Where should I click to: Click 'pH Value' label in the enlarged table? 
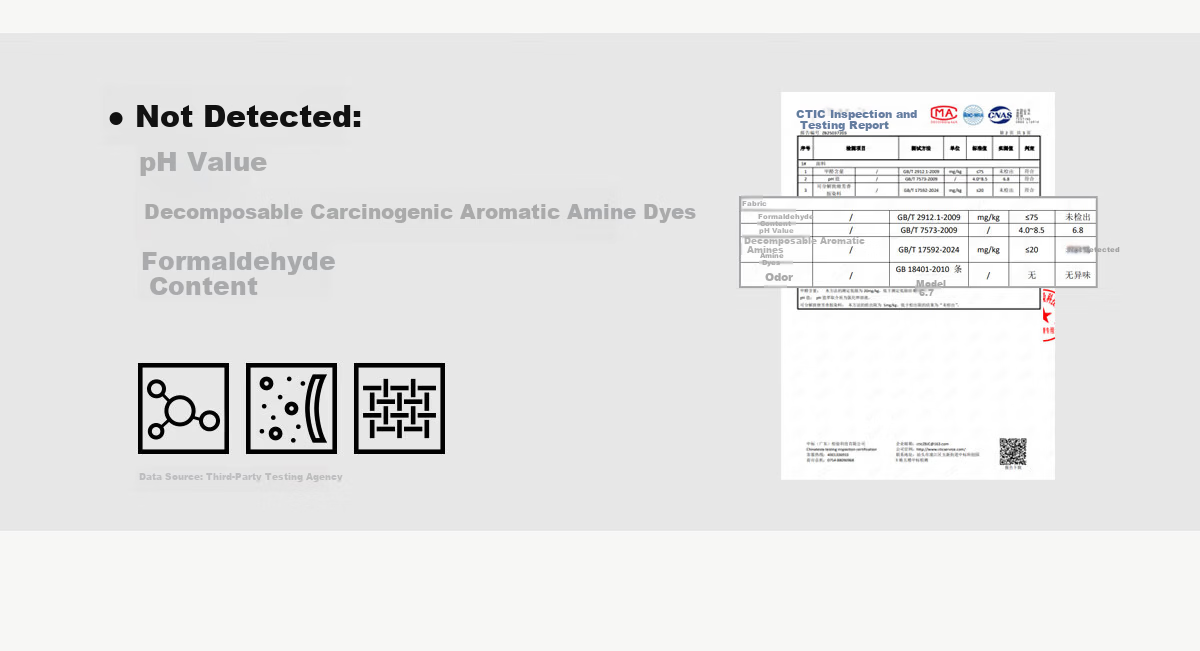776,230
